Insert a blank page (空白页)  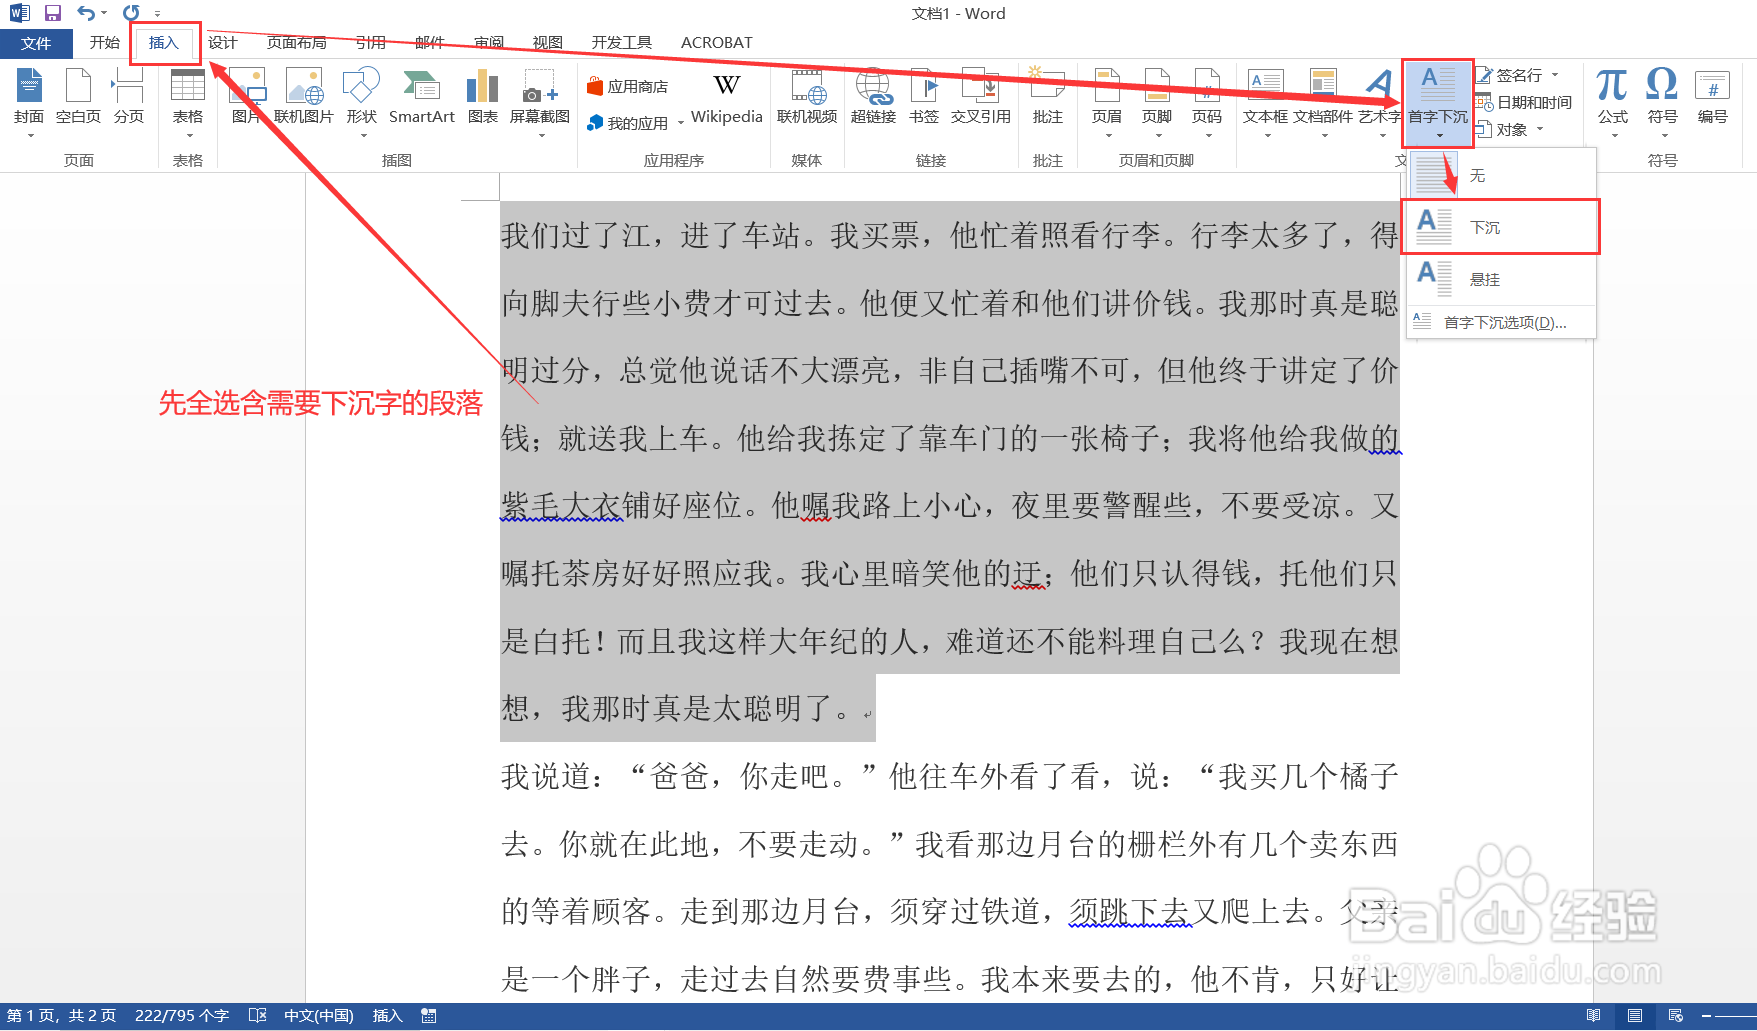click(x=78, y=98)
